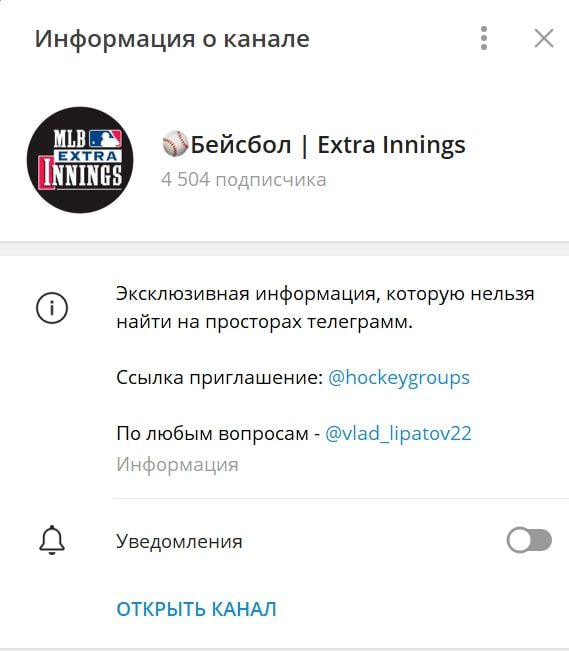The height and width of the screenshot is (651, 569).
Task: Click the circled info icon beside the description
Action: pos(52,308)
